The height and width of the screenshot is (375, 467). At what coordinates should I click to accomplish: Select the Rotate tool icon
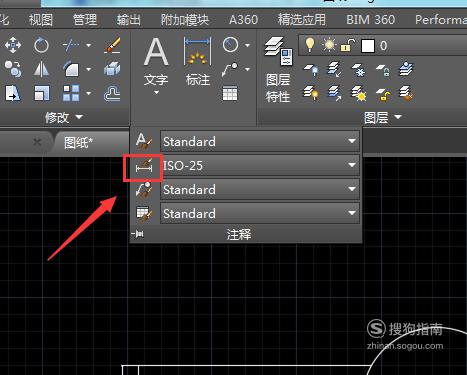(x=41, y=45)
